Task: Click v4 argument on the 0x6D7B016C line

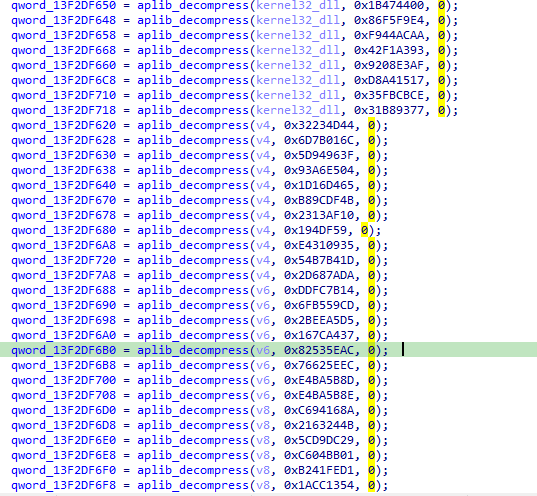Action: (x=263, y=140)
